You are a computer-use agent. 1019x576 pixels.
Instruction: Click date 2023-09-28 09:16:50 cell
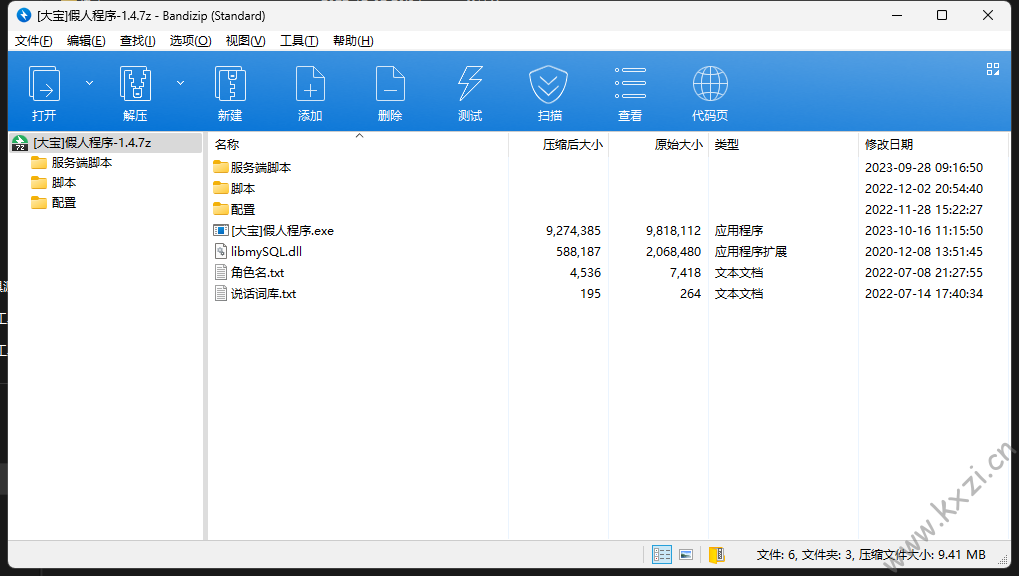923,168
